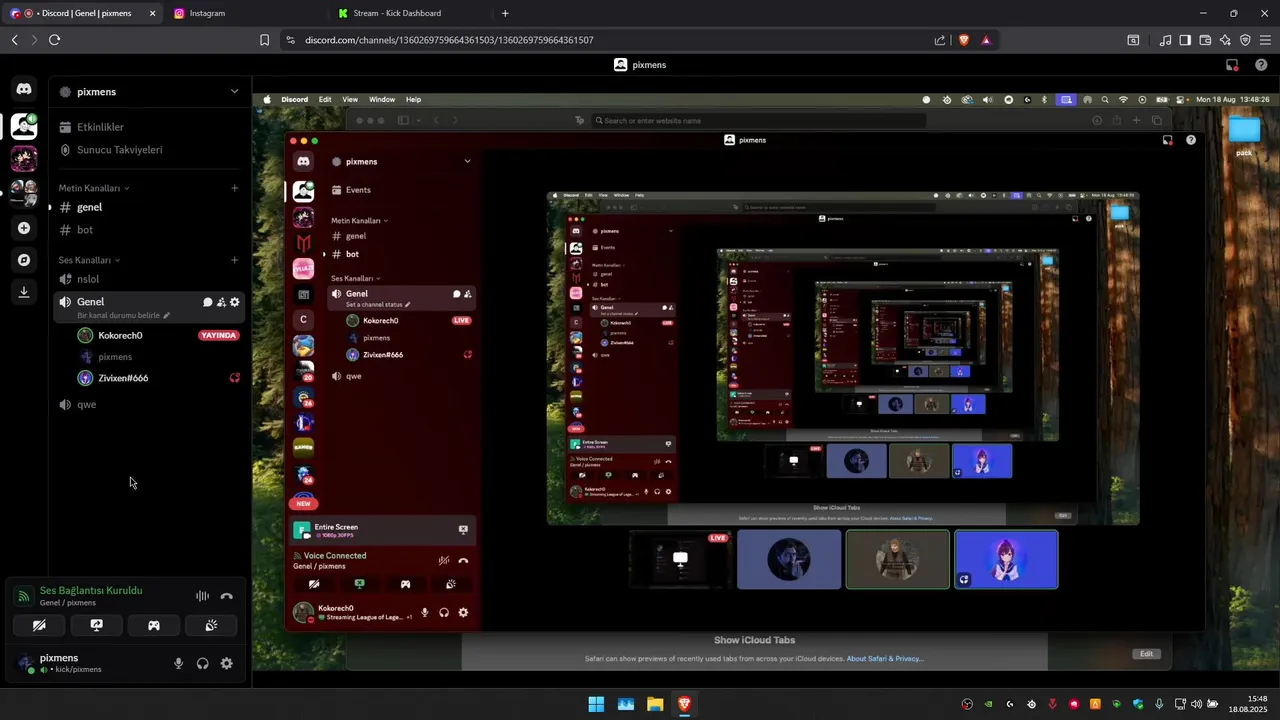Screen dimensions: 1280x720
Task: Open Discord direct messages home icon
Action: click(24, 90)
